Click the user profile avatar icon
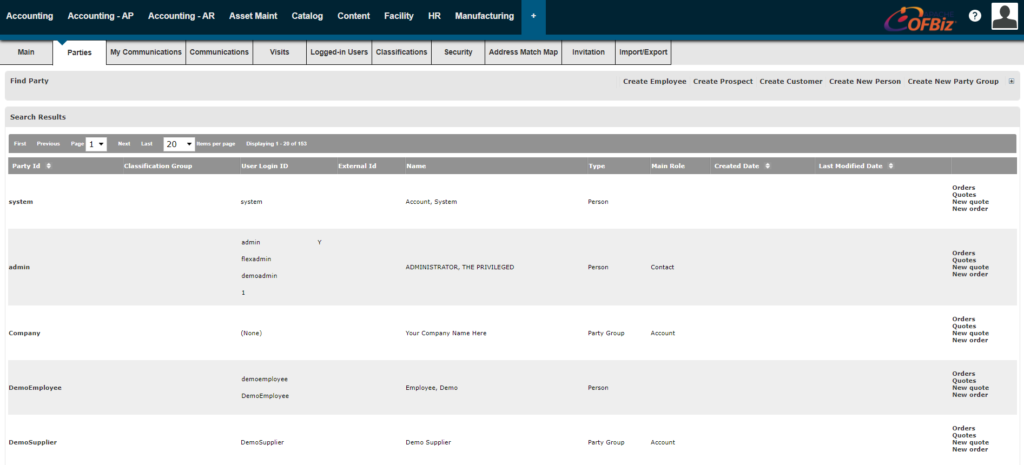This screenshot has width=1024, height=465. point(1005,16)
